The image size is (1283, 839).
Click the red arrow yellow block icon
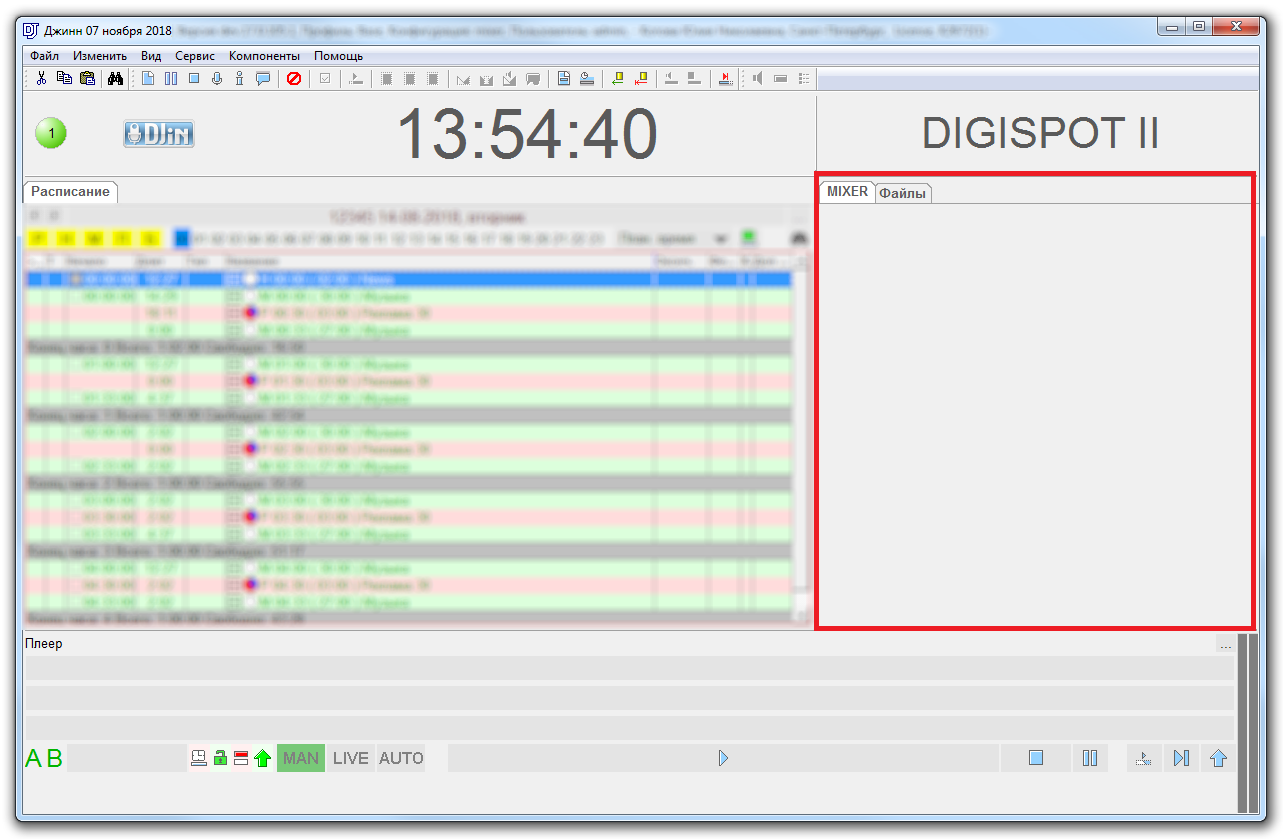tap(641, 78)
